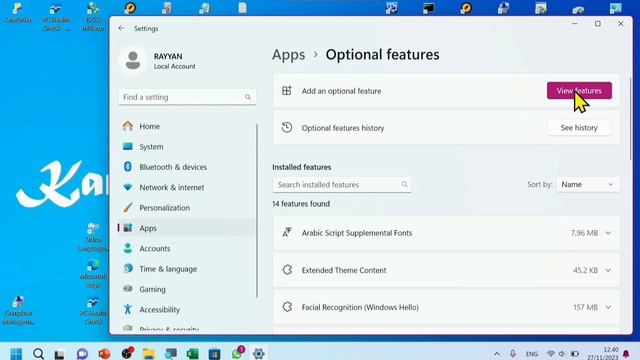Viewport: 640px width, 360px height.
Task: Go back using the Settings back arrow
Action: [121, 28]
